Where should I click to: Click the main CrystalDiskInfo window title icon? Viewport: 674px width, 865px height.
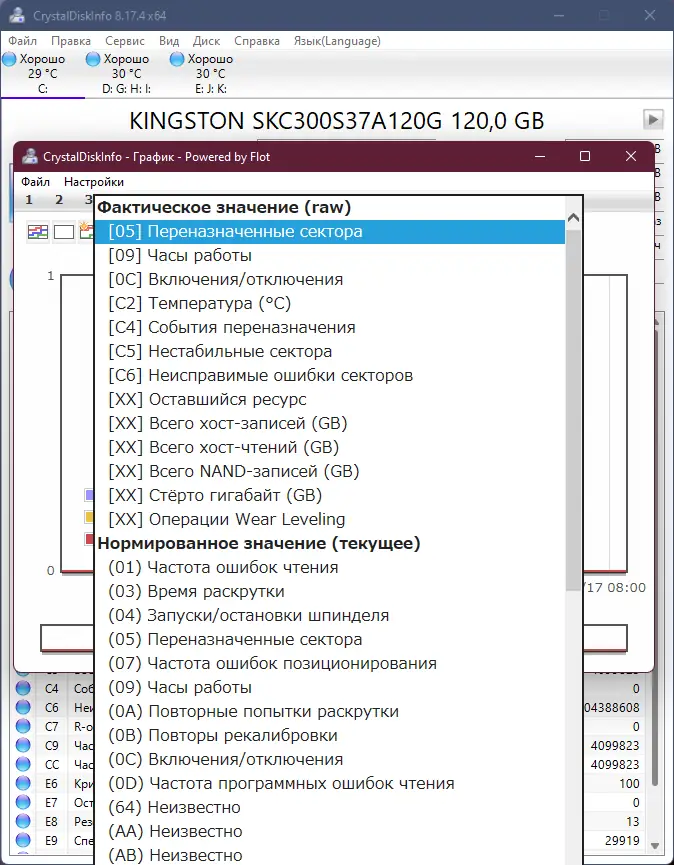17,15
